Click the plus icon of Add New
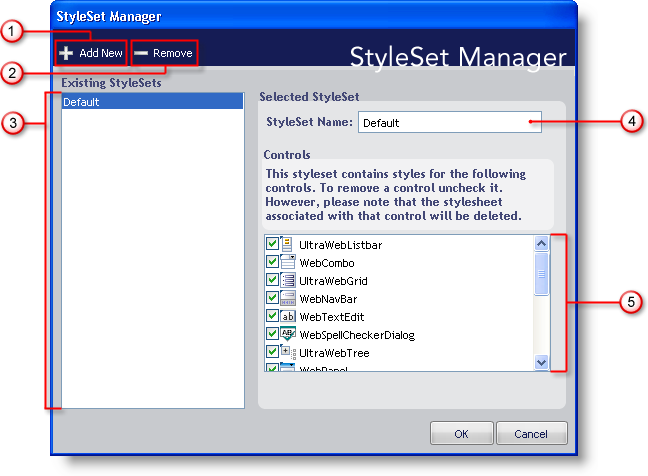The height and width of the screenshot is (476, 648). coord(66,52)
